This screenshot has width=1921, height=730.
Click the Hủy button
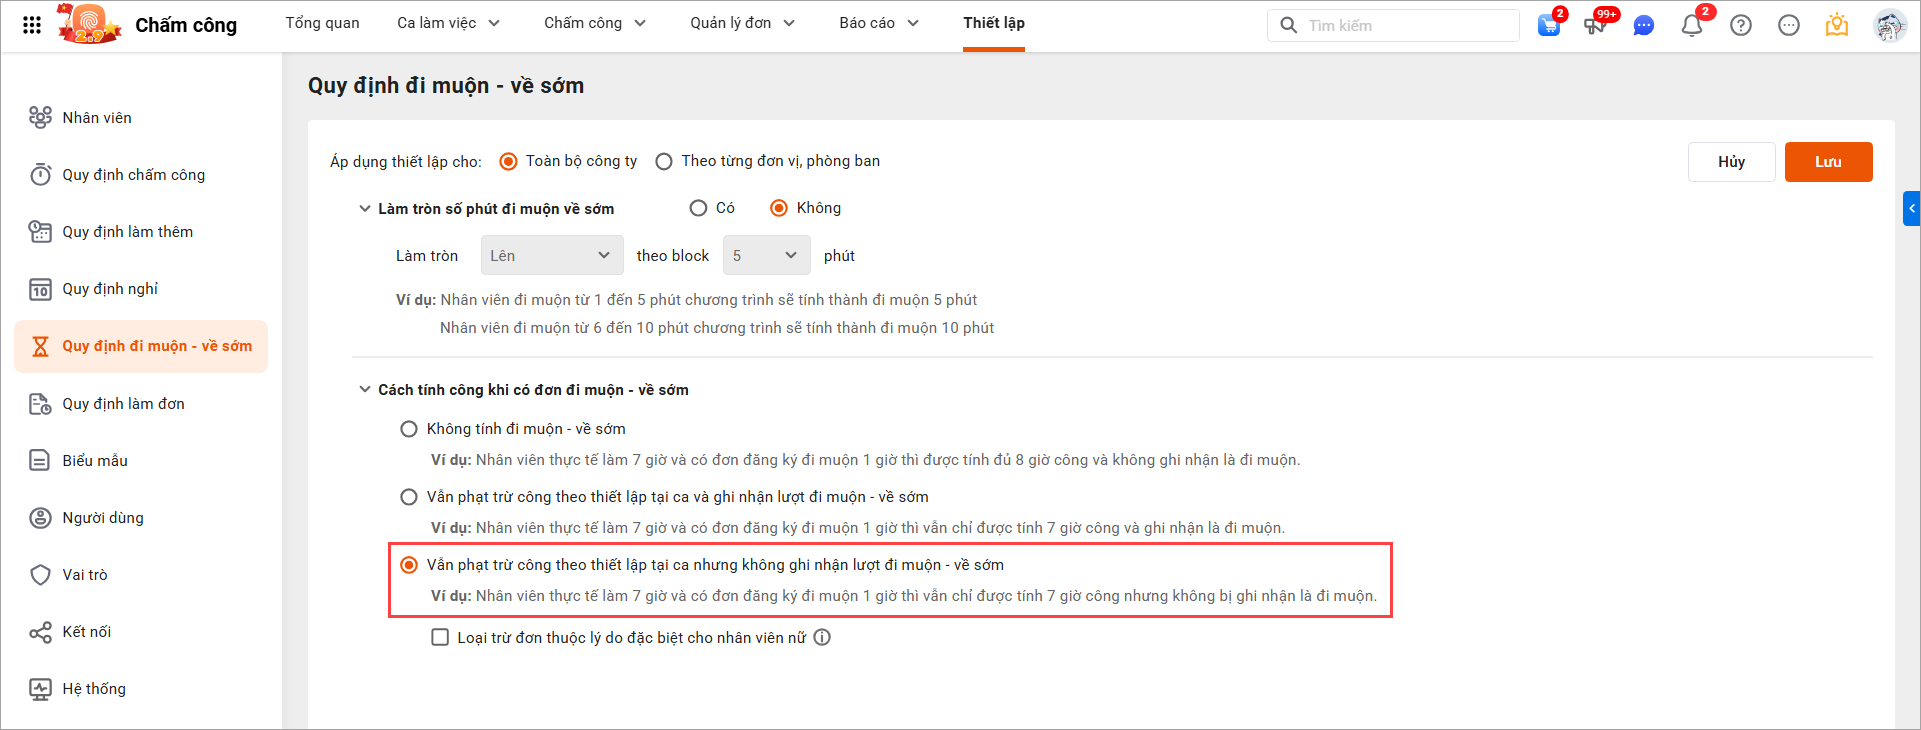[1732, 162]
